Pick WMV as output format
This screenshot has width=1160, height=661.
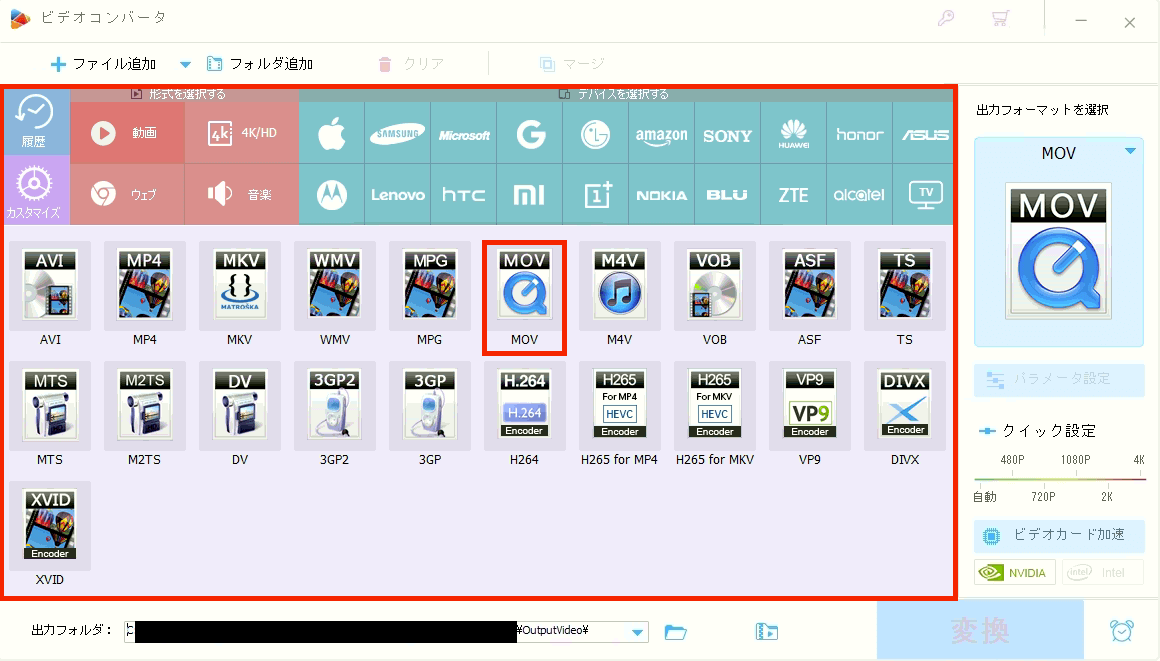(x=334, y=286)
